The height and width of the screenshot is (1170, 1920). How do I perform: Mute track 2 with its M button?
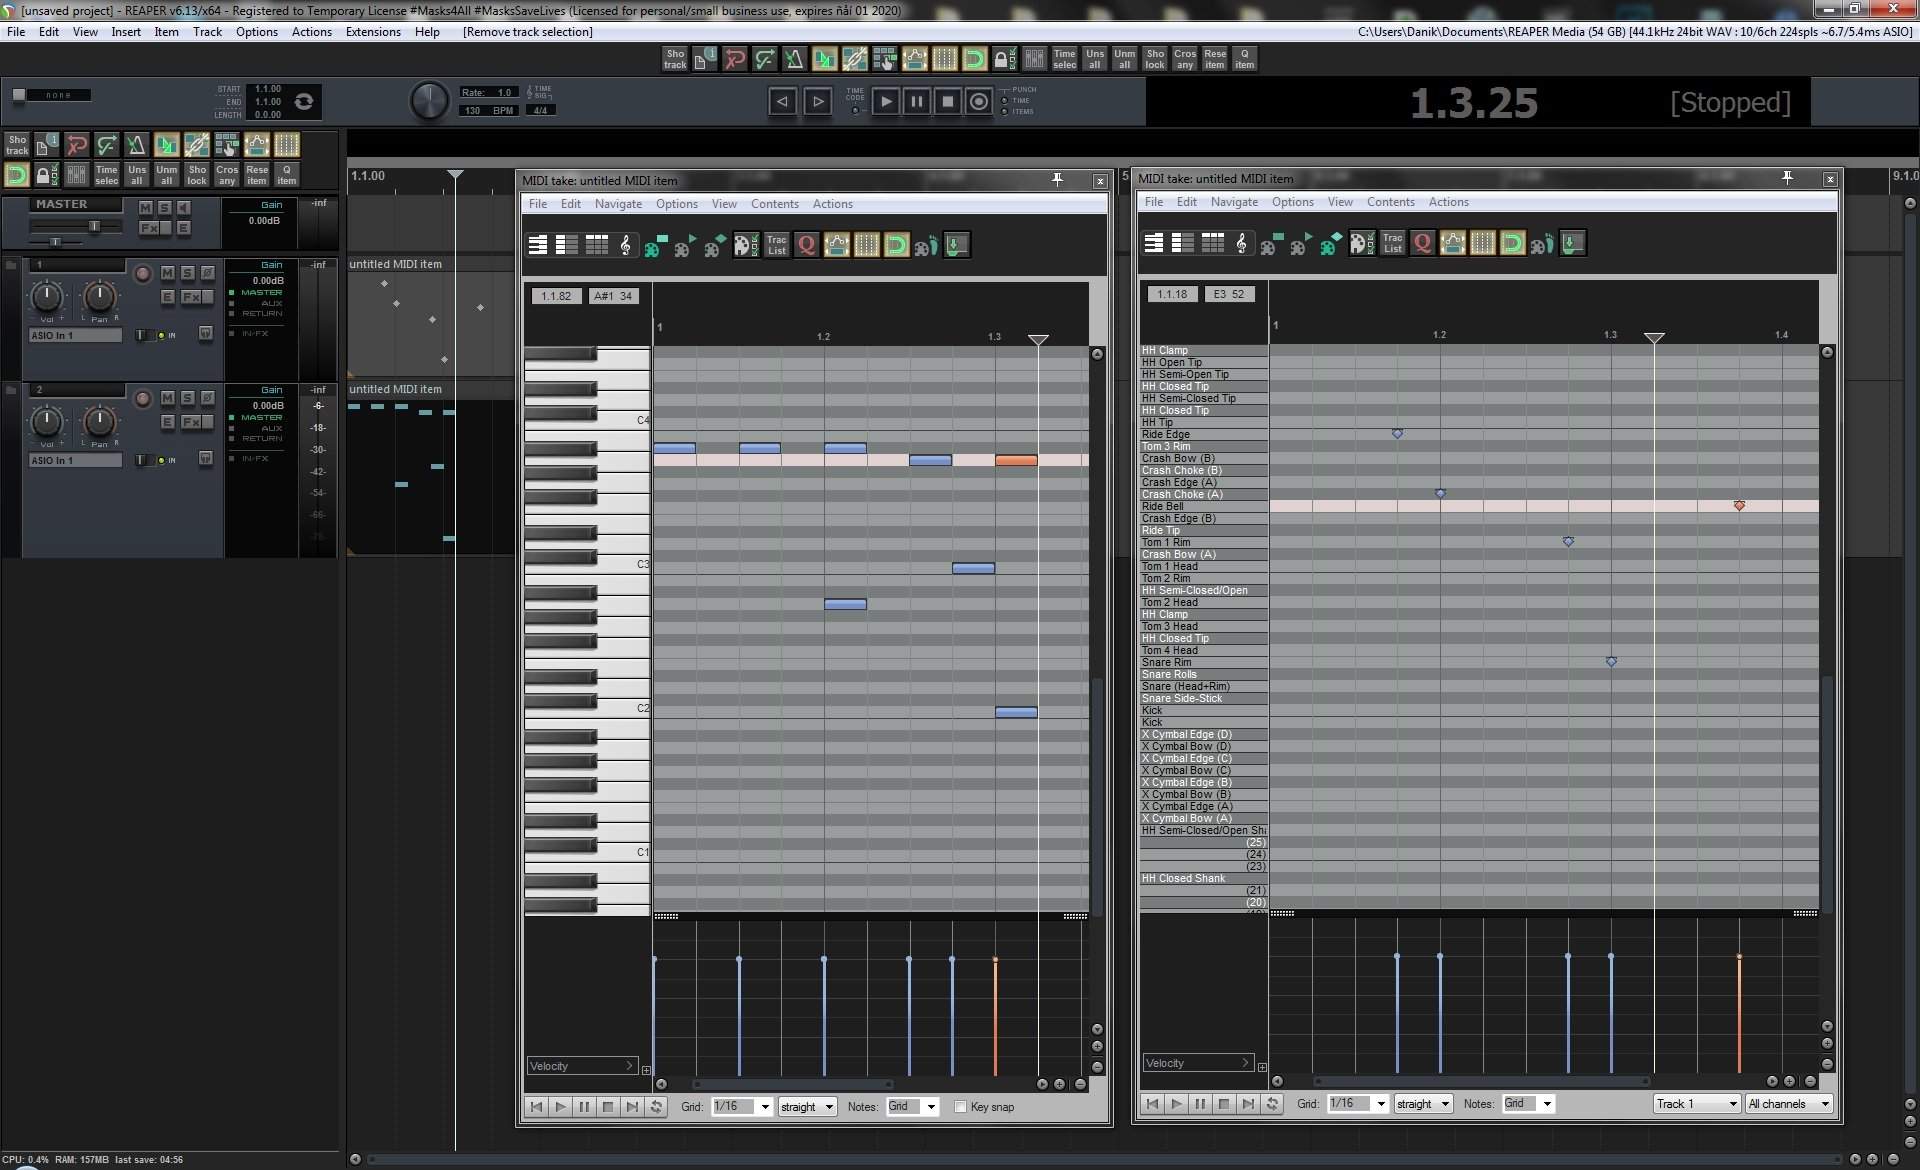pos(167,398)
